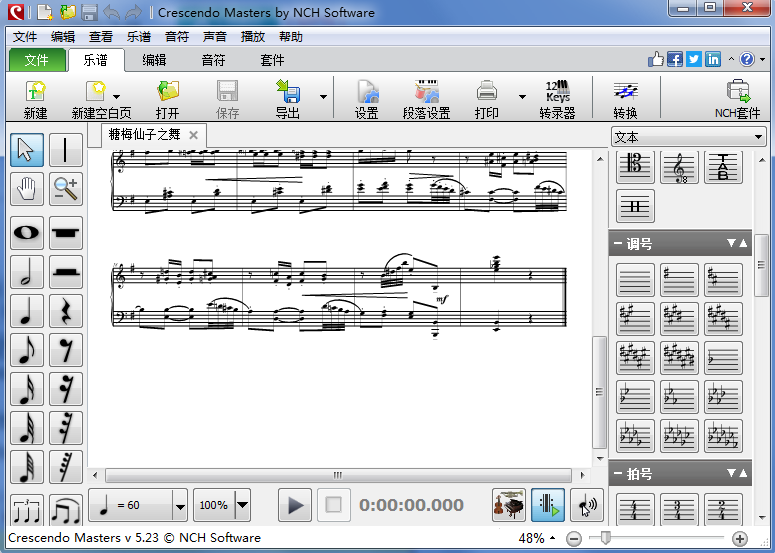Image resolution: width=775 pixels, height=553 pixels.
Task: Choose the no-accidentals key signature
Action: 635,280
